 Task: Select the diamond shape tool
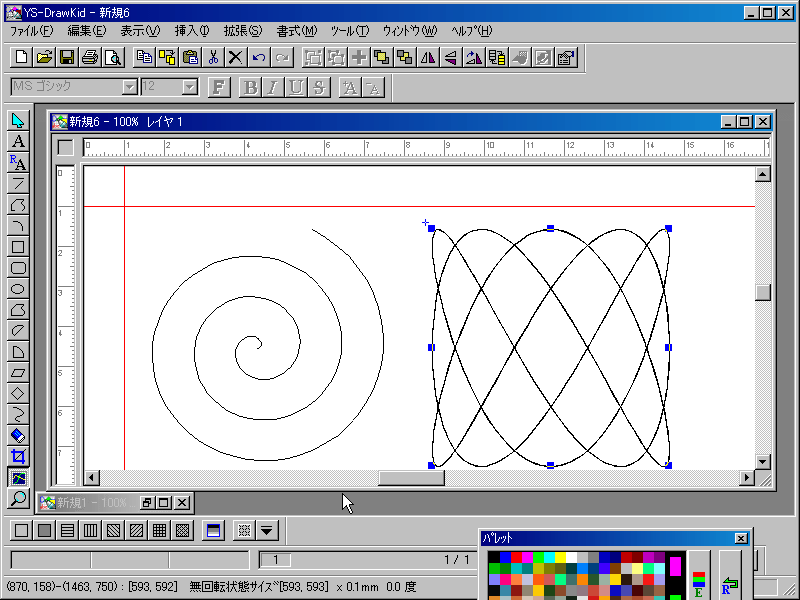18,394
